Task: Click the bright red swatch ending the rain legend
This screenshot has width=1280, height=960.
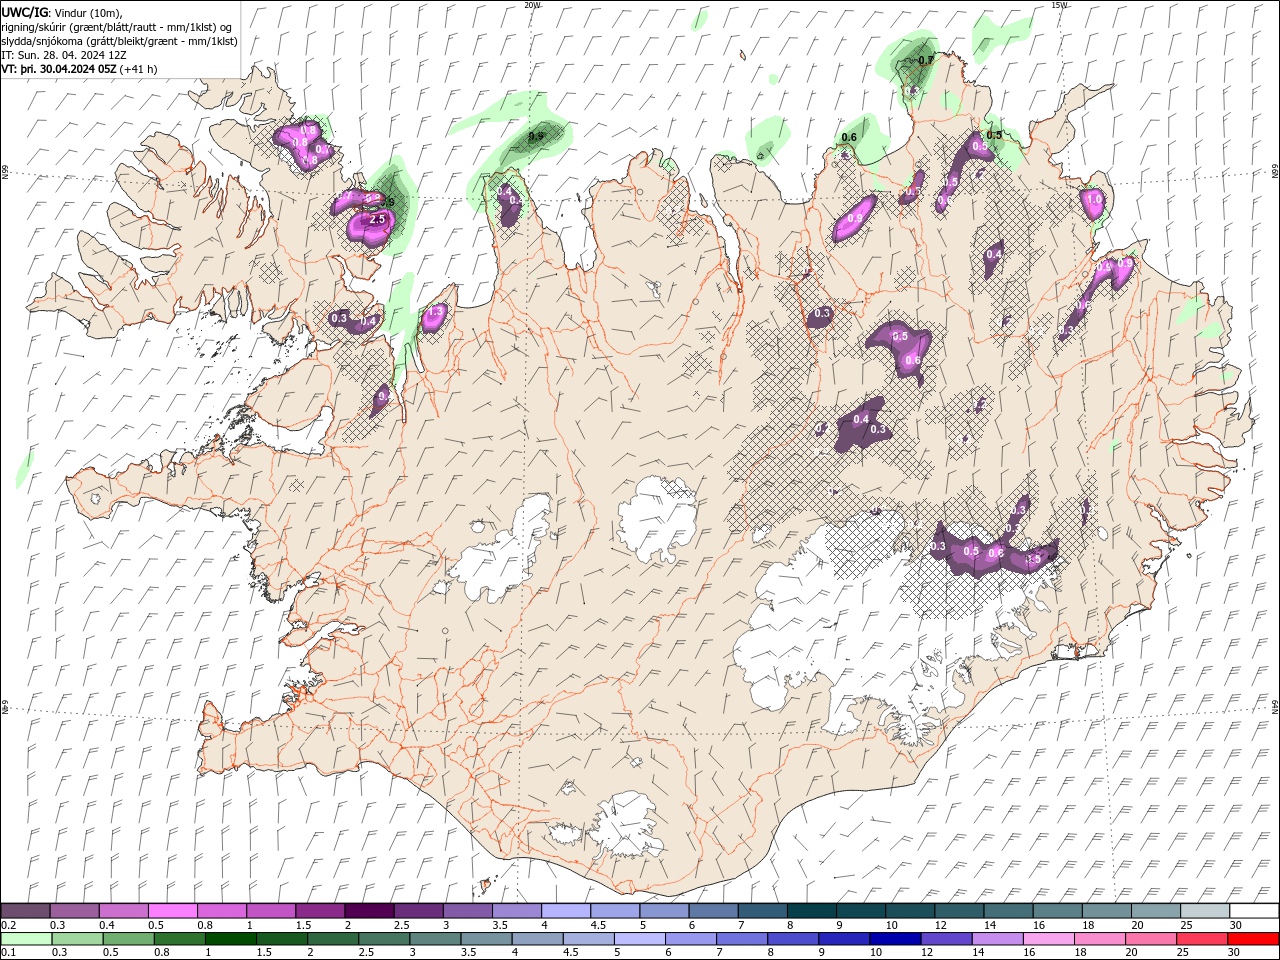Action: point(1253,939)
